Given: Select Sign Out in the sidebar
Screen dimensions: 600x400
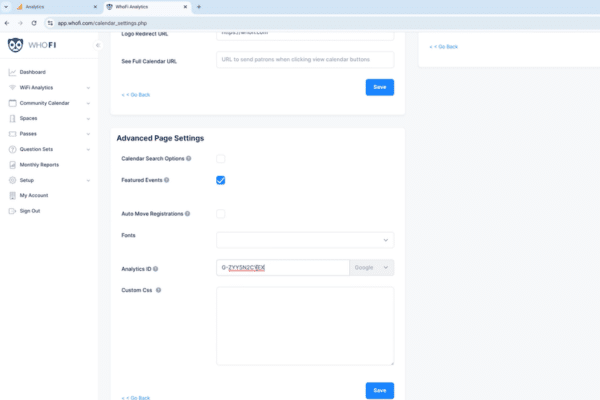Looking at the screenshot, I should [x=30, y=211].
